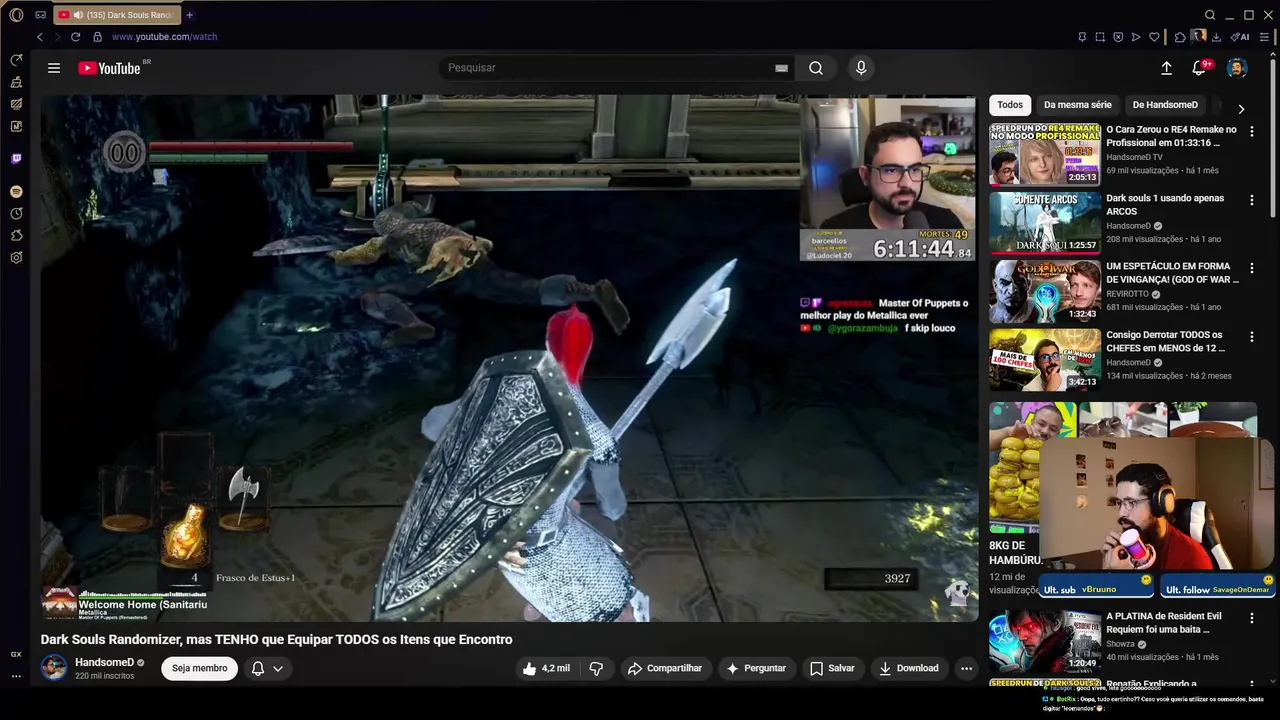Screen dimensions: 1280x720
Task: View site security padlock info
Action: [97, 37]
